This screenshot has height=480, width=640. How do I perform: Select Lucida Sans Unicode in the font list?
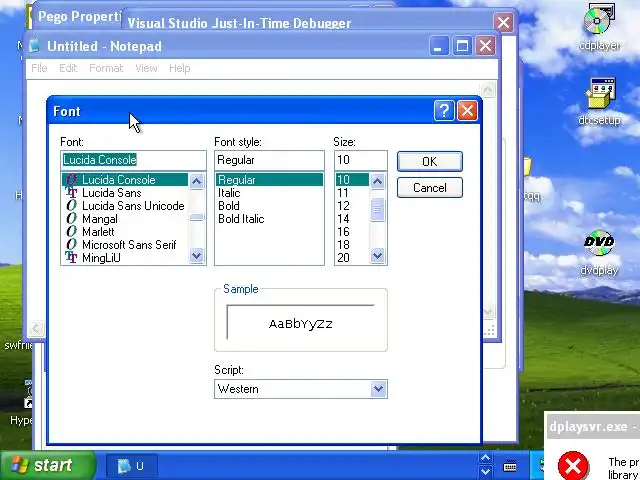(125, 206)
